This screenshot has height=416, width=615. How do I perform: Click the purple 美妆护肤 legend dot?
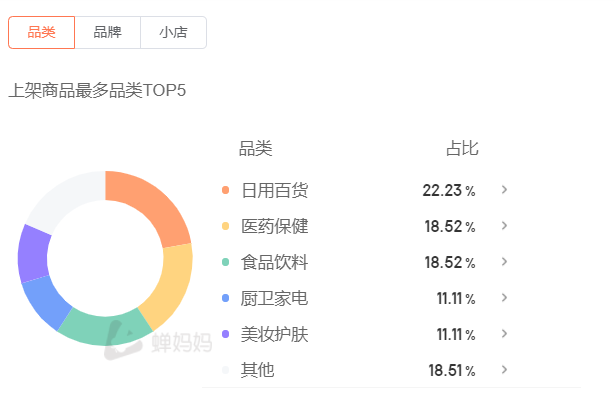[225, 334]
